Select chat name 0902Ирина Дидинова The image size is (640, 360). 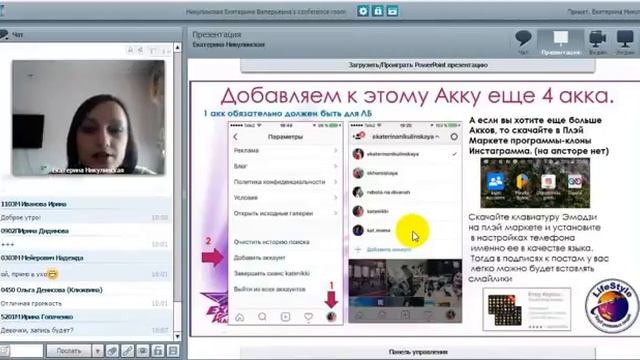click(x=35, y=231)
